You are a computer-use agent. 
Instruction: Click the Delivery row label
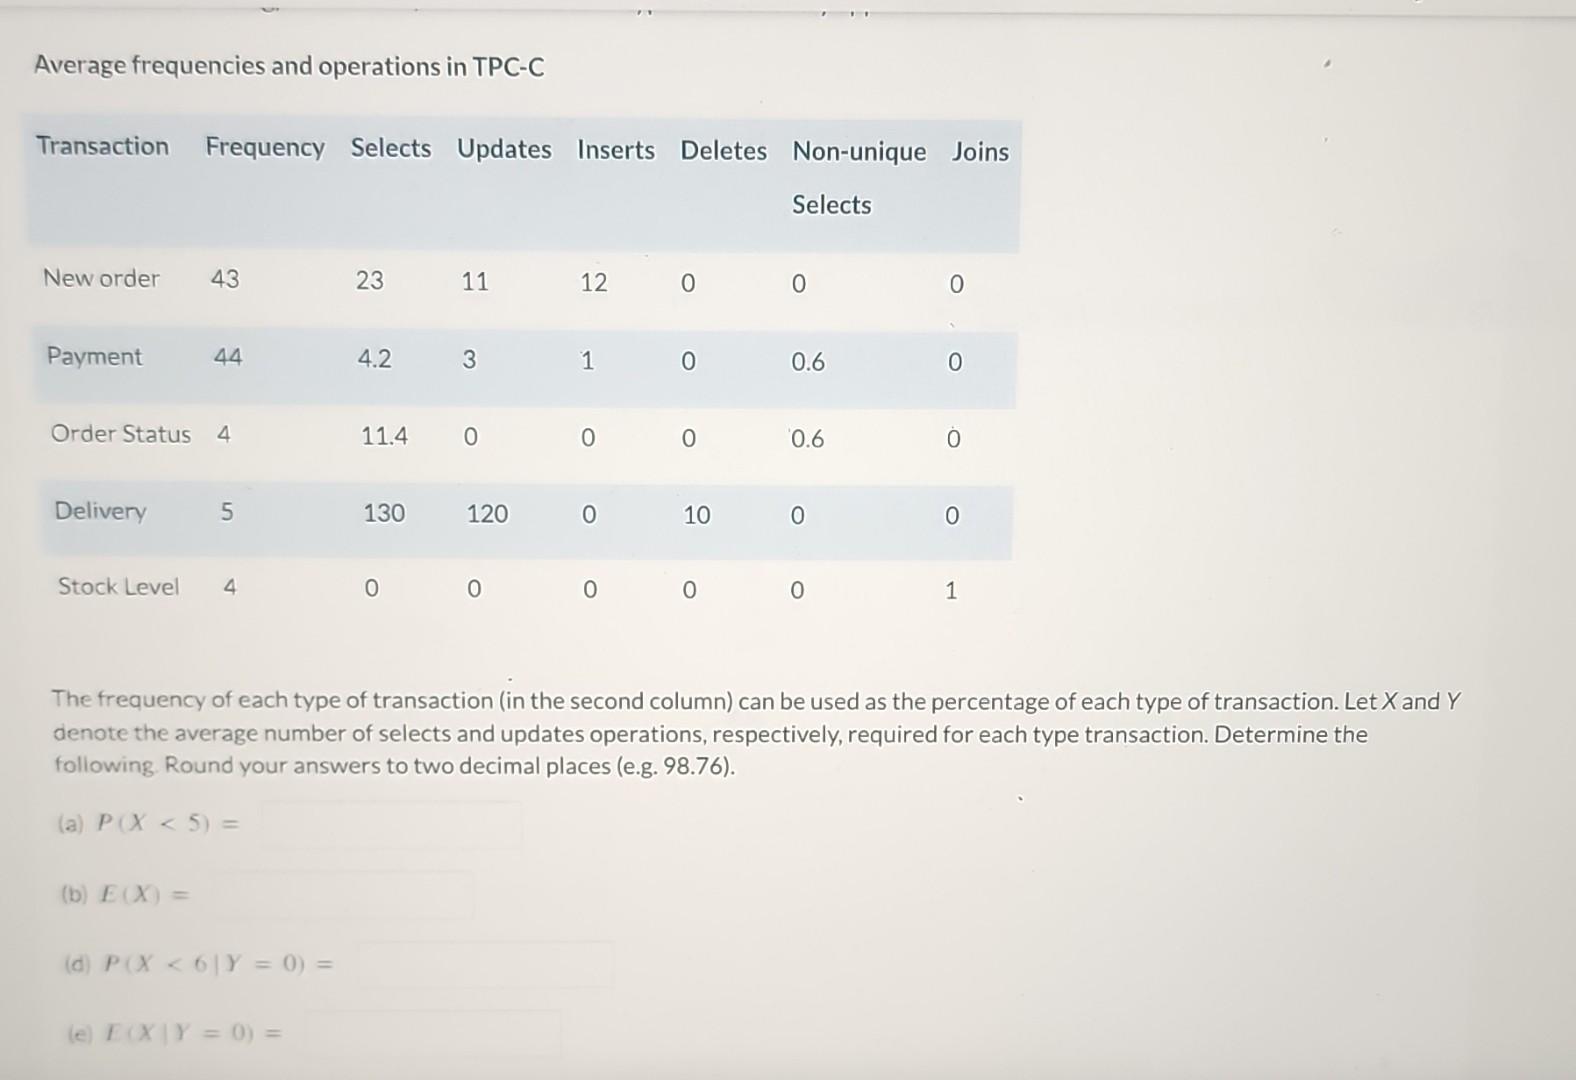pyautogui.click(x=99, y=513)
